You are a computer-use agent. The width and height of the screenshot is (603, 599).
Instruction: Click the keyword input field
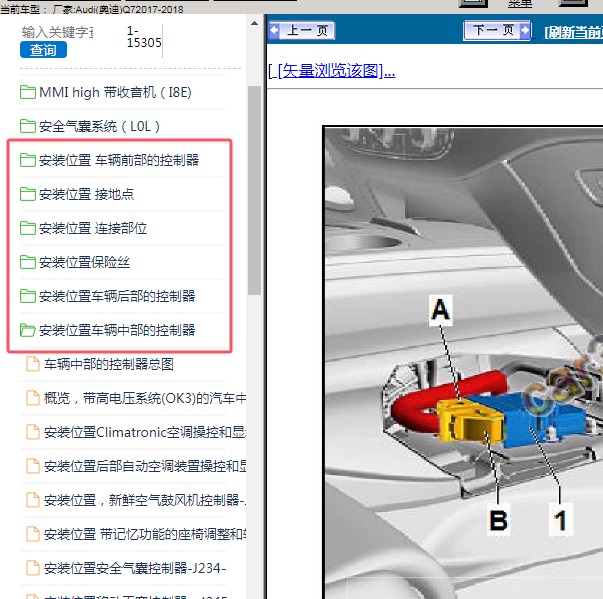point(58,32)
